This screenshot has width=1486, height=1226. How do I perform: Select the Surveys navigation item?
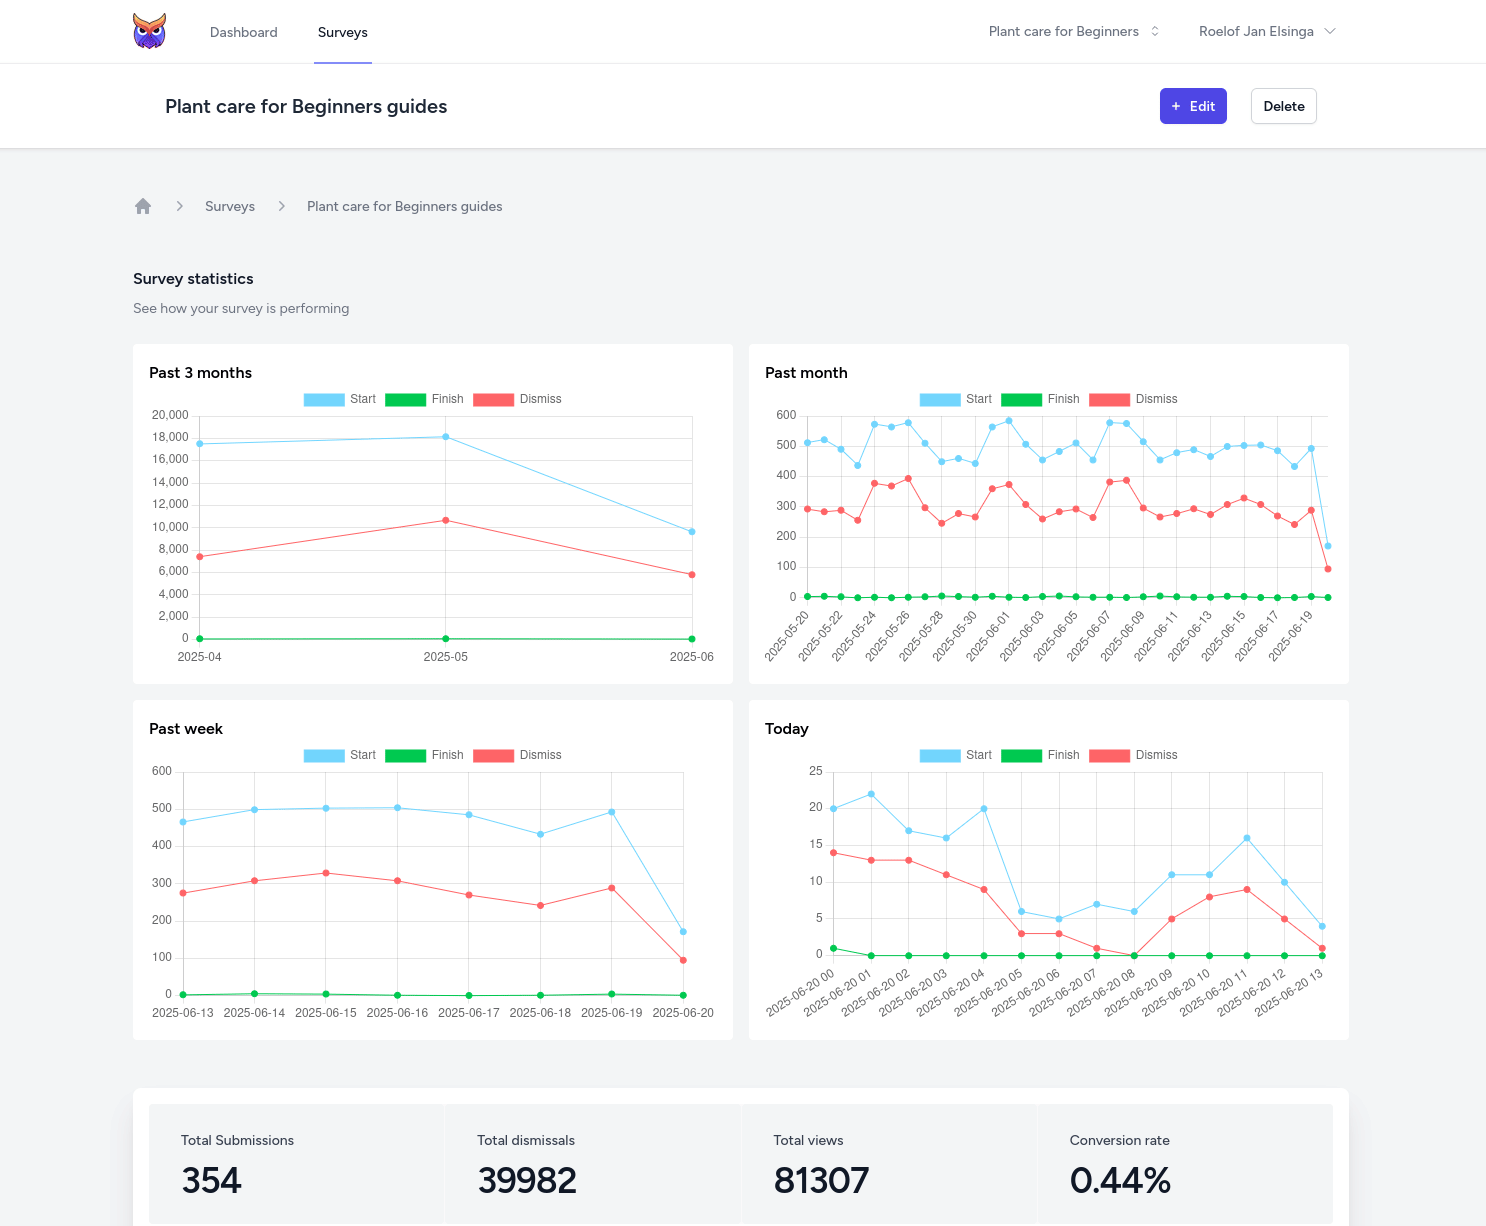[342, 32]
